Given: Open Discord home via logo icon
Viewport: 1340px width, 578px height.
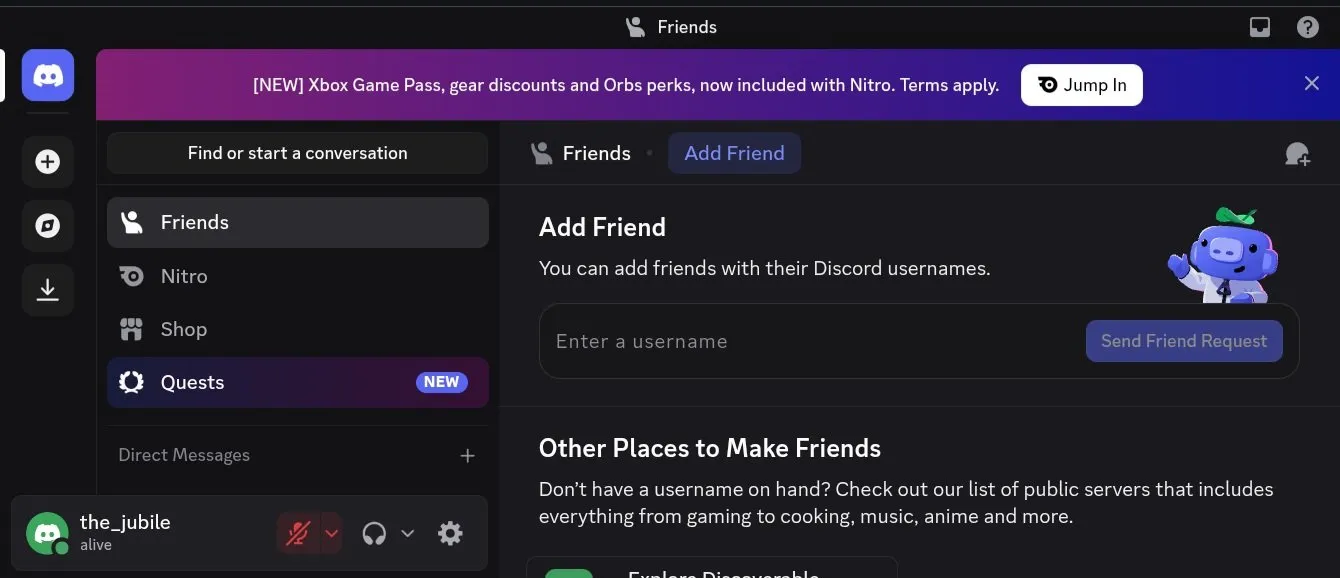Looking at the screenshot, I should coord(48,75).
